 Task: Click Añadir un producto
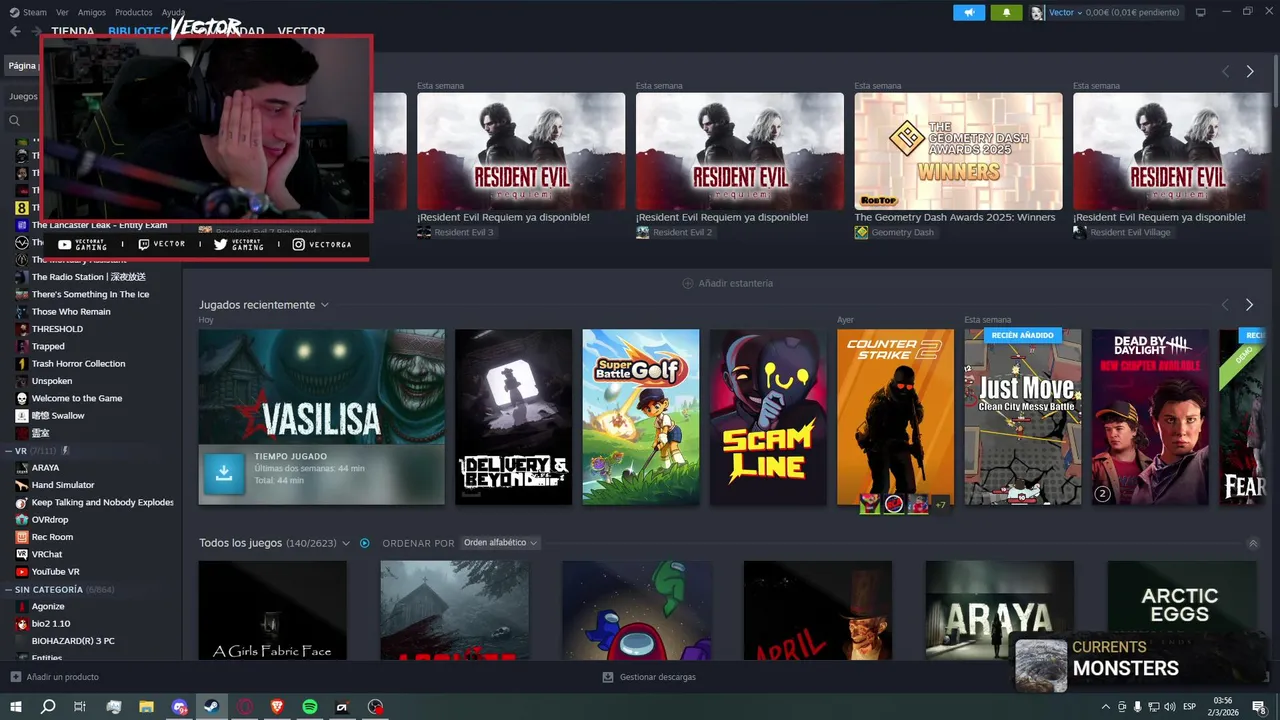coord(55,677)
